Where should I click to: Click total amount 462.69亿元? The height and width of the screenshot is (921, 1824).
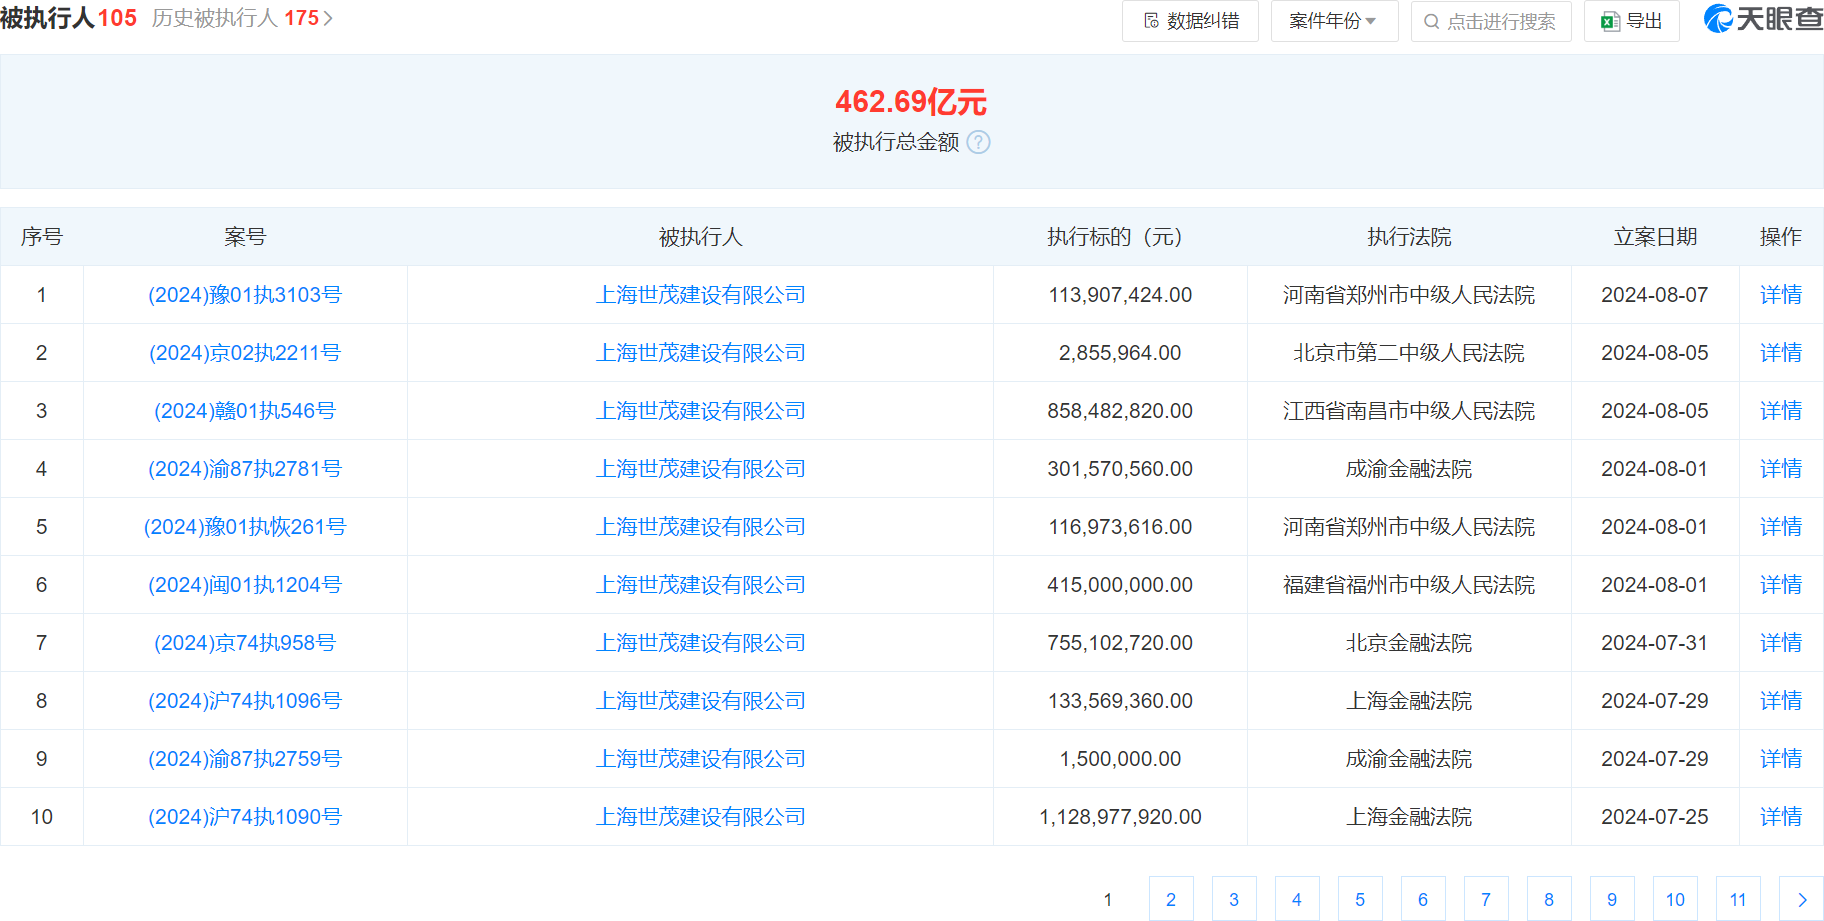pos(911,102)
